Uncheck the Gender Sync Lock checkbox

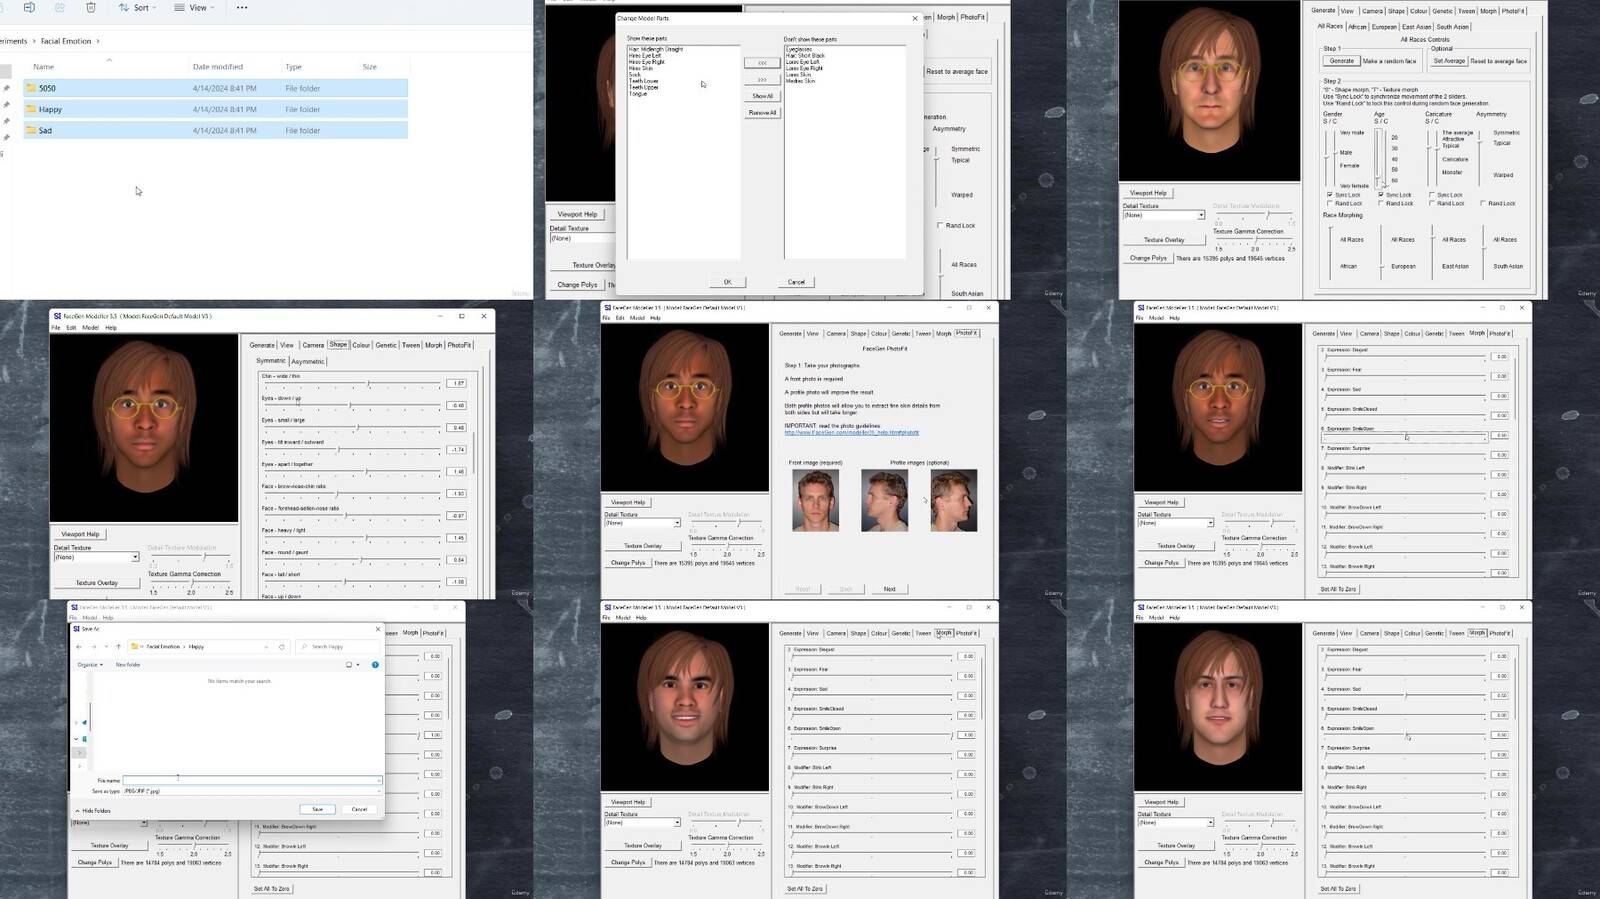1330,195
